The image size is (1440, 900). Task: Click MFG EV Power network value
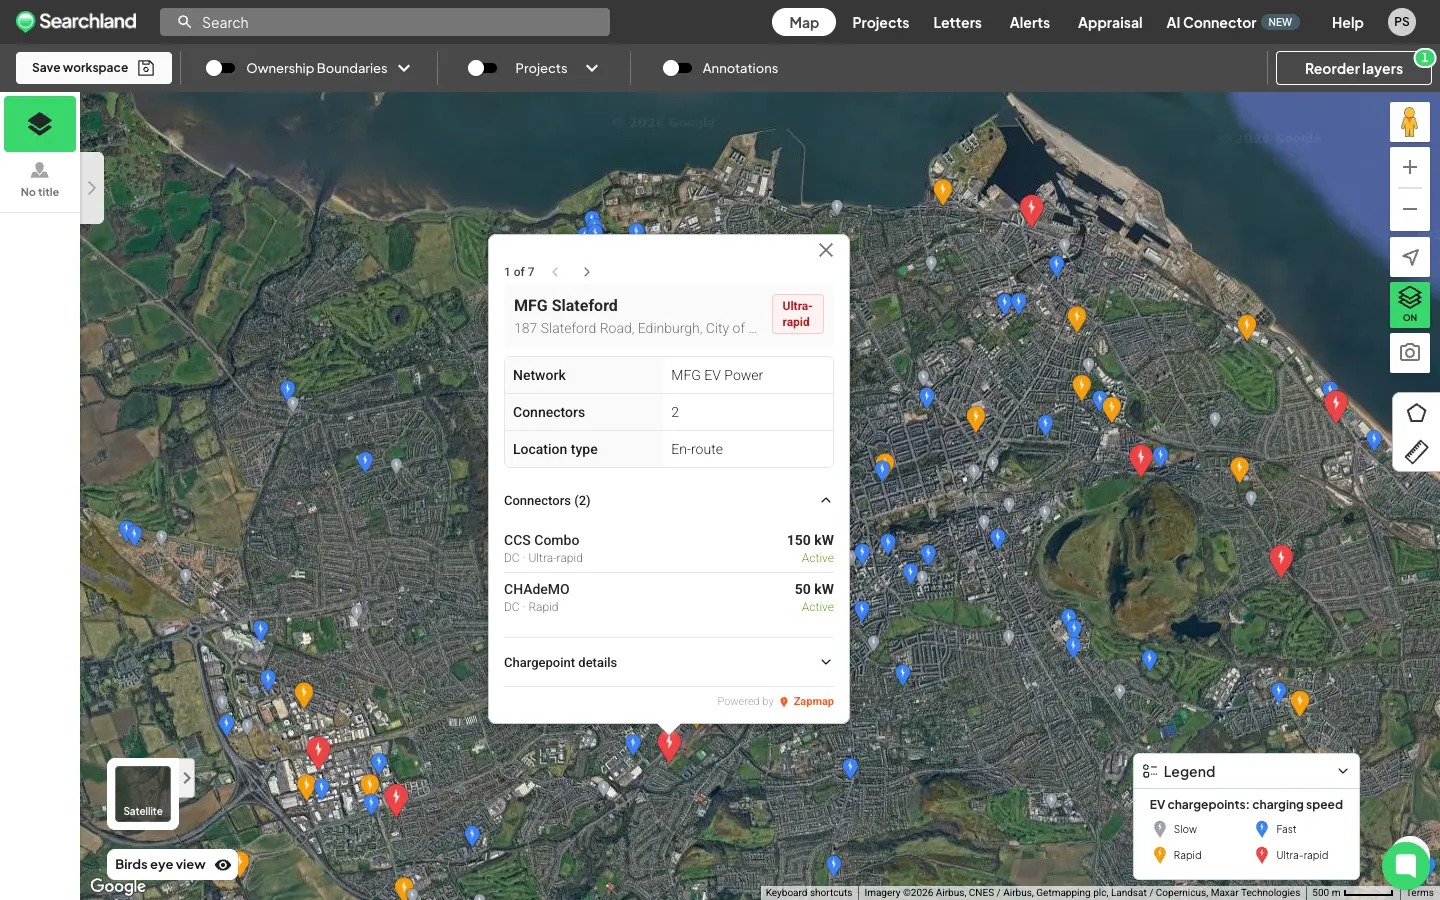717,375
